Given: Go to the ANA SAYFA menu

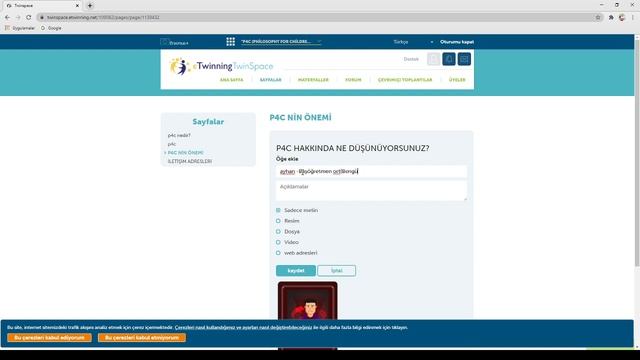Looking at the screenshot, I should pyautogui.click(x=231, y=80).
